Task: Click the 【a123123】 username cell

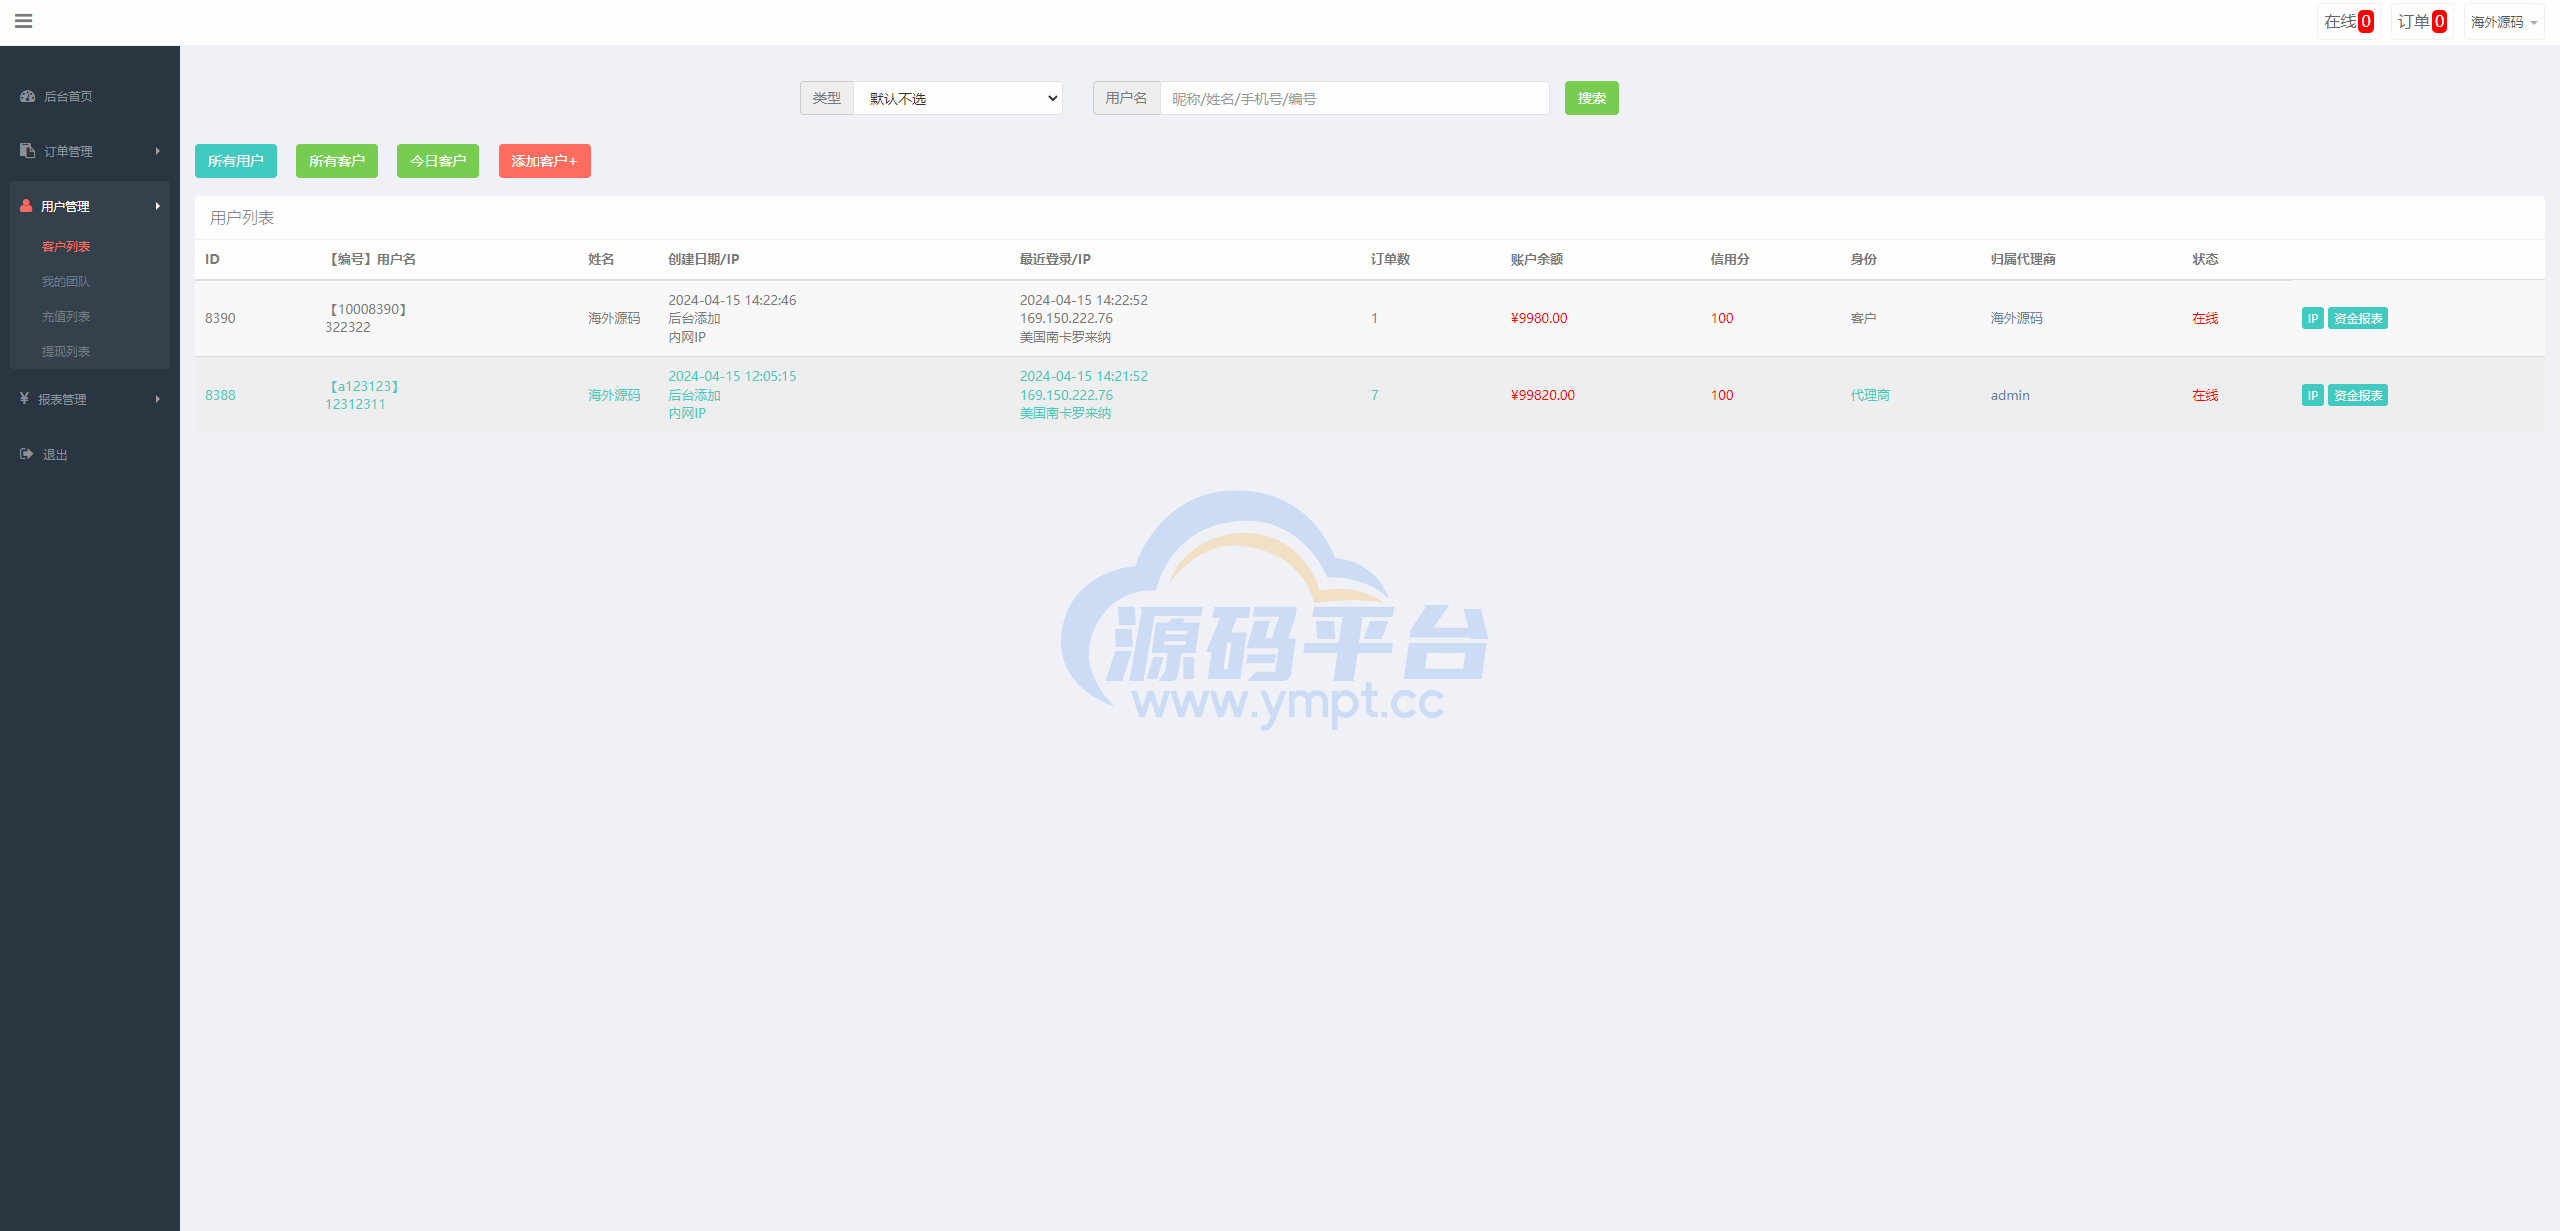Action: click(x=365, y=386)
